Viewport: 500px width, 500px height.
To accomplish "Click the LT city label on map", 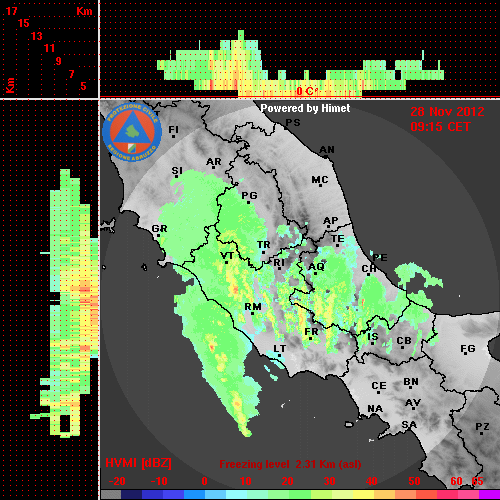I will click(x=279, y=349).
